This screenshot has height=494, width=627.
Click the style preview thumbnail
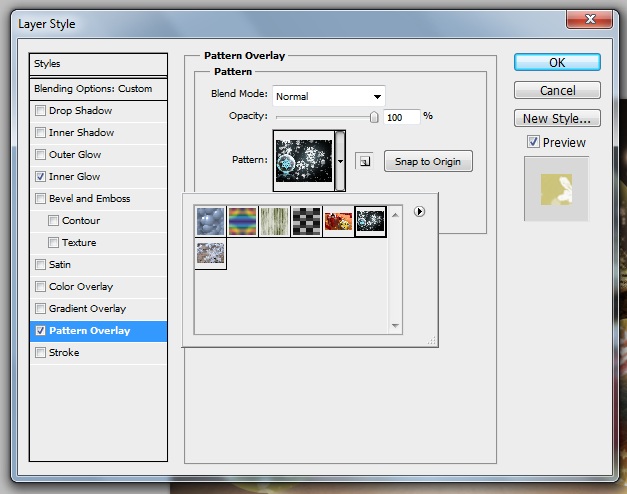coord(556,189)
